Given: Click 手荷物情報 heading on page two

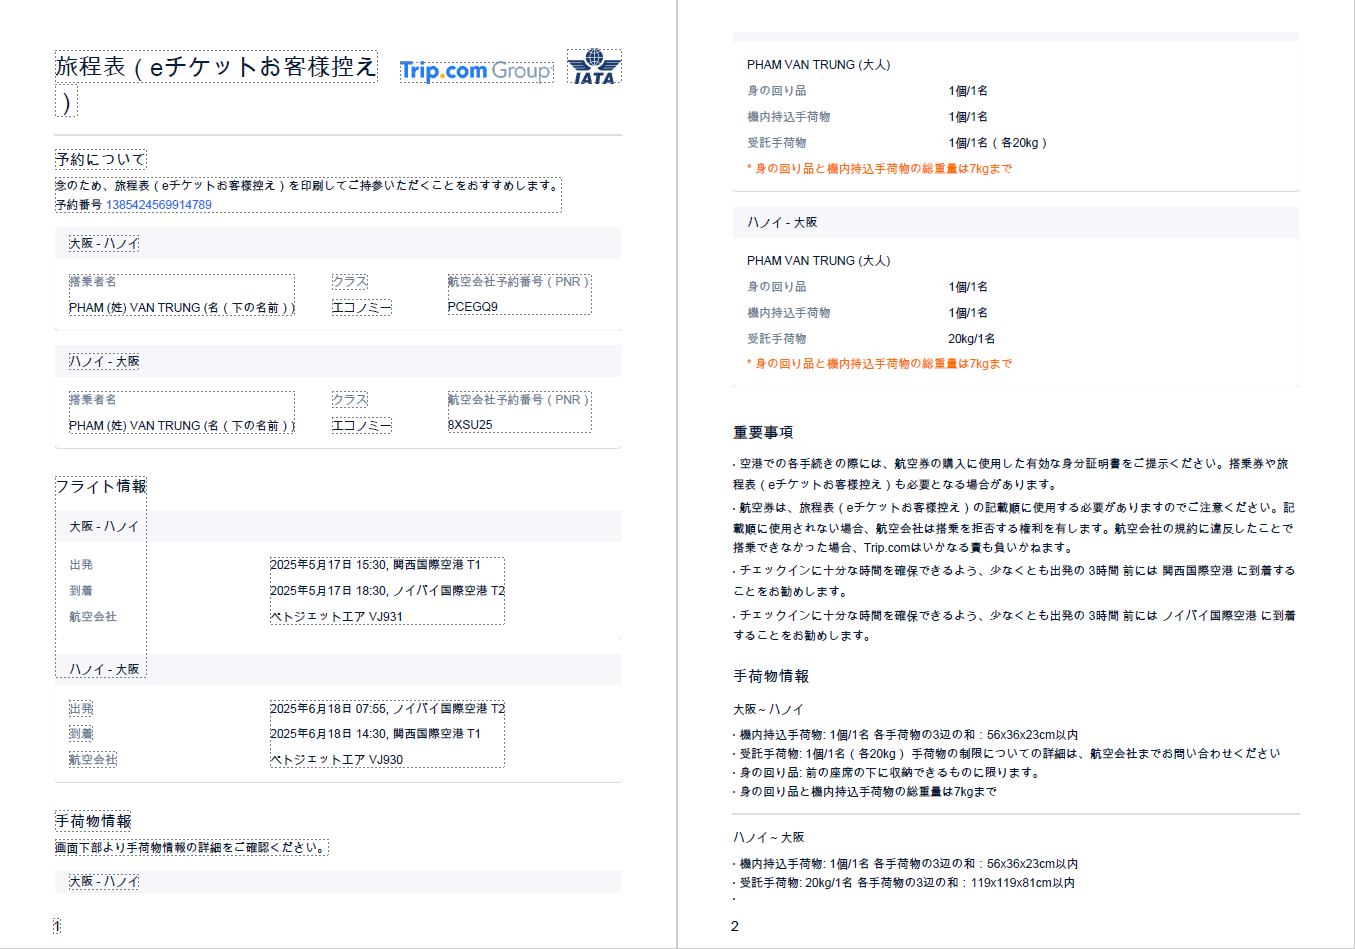Looking at the screenshot, I should coord(771,676).
